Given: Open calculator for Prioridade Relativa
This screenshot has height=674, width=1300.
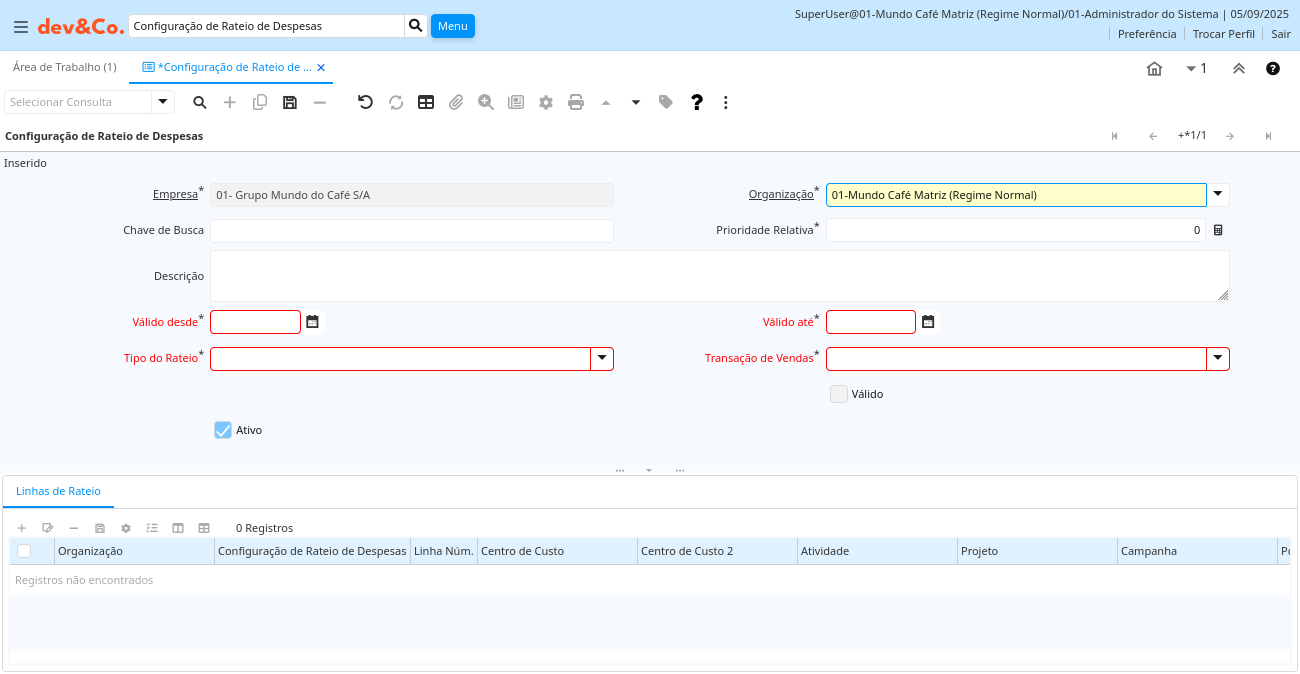Looking at the screenshot, I should (x=1218, y=230).
